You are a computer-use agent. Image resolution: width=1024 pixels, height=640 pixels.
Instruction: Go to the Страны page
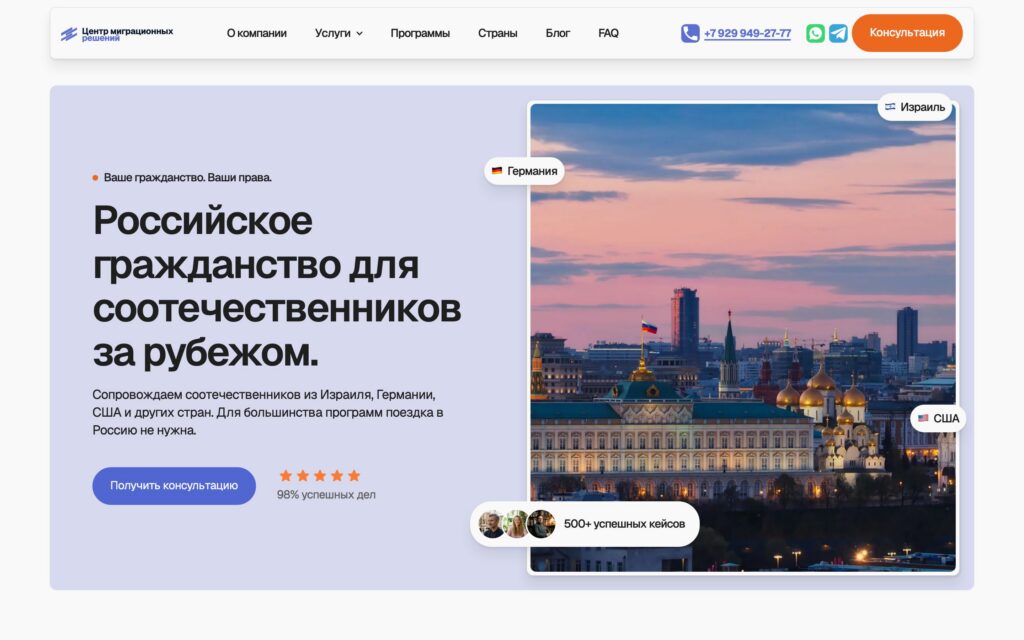pyautogui.click(x=498, y=33)
